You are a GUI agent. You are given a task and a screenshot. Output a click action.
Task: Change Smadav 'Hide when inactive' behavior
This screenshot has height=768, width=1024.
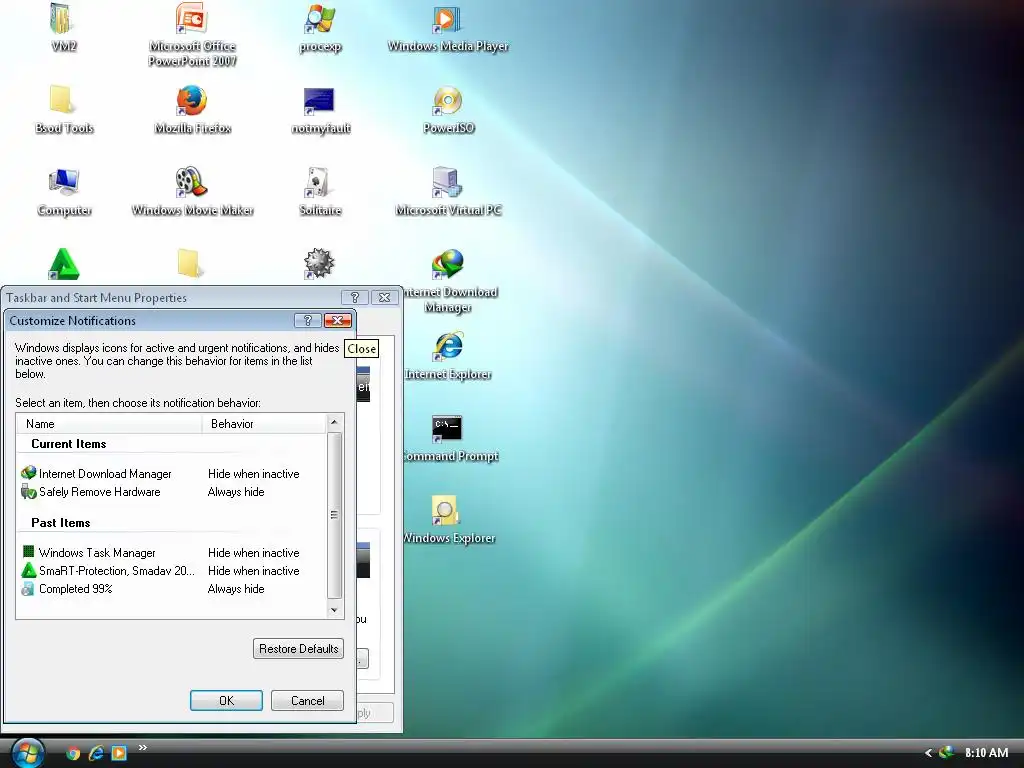pyautogui.click(x=253, y=571)
